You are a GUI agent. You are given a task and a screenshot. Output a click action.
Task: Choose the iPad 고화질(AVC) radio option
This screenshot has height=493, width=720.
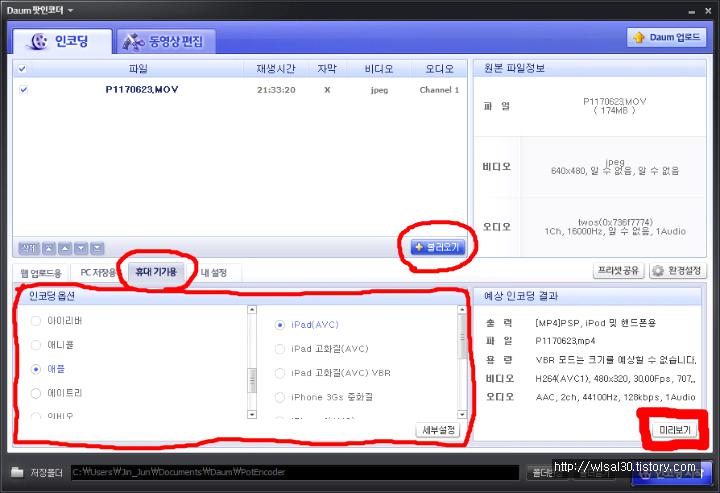(280, 349)
